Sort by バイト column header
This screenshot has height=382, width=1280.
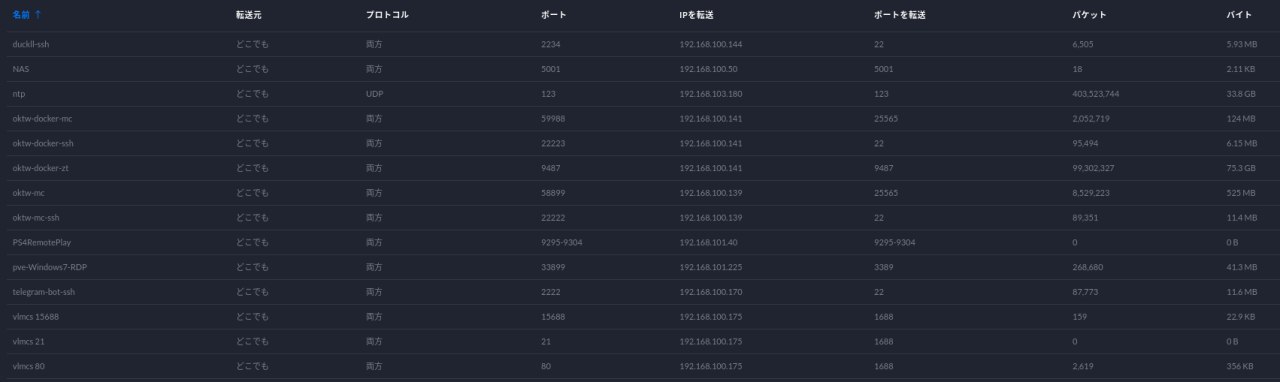pos(1239,15)
